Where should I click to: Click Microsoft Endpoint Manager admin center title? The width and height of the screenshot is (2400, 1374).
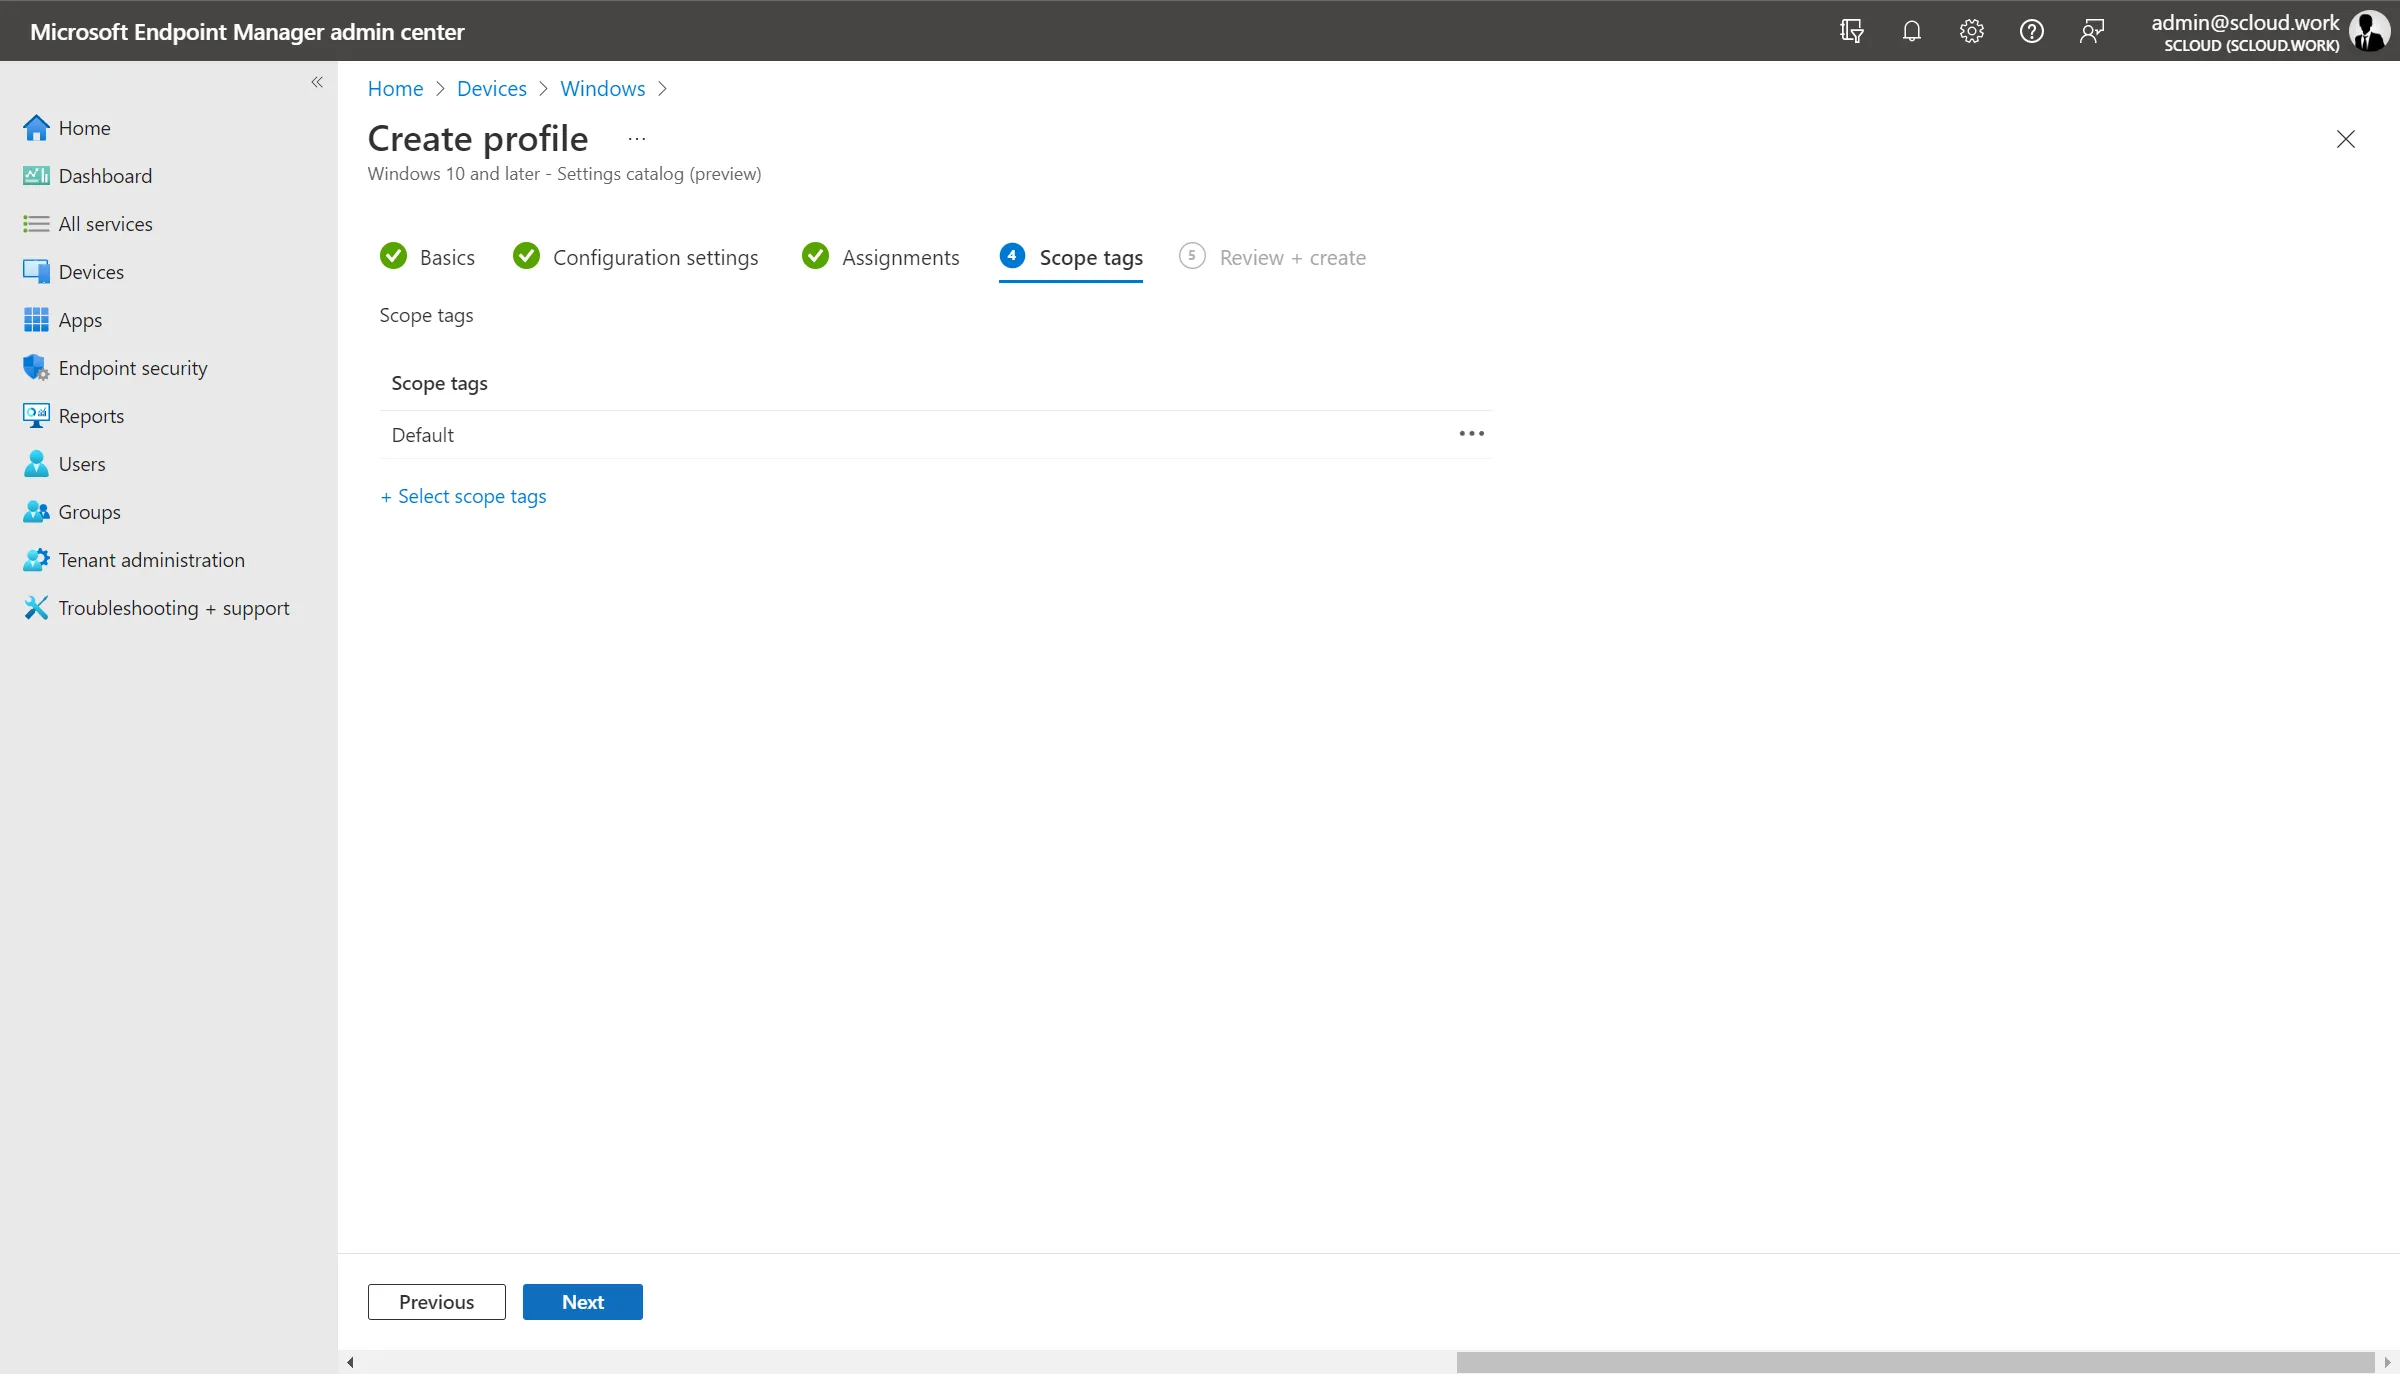point(247,32)
